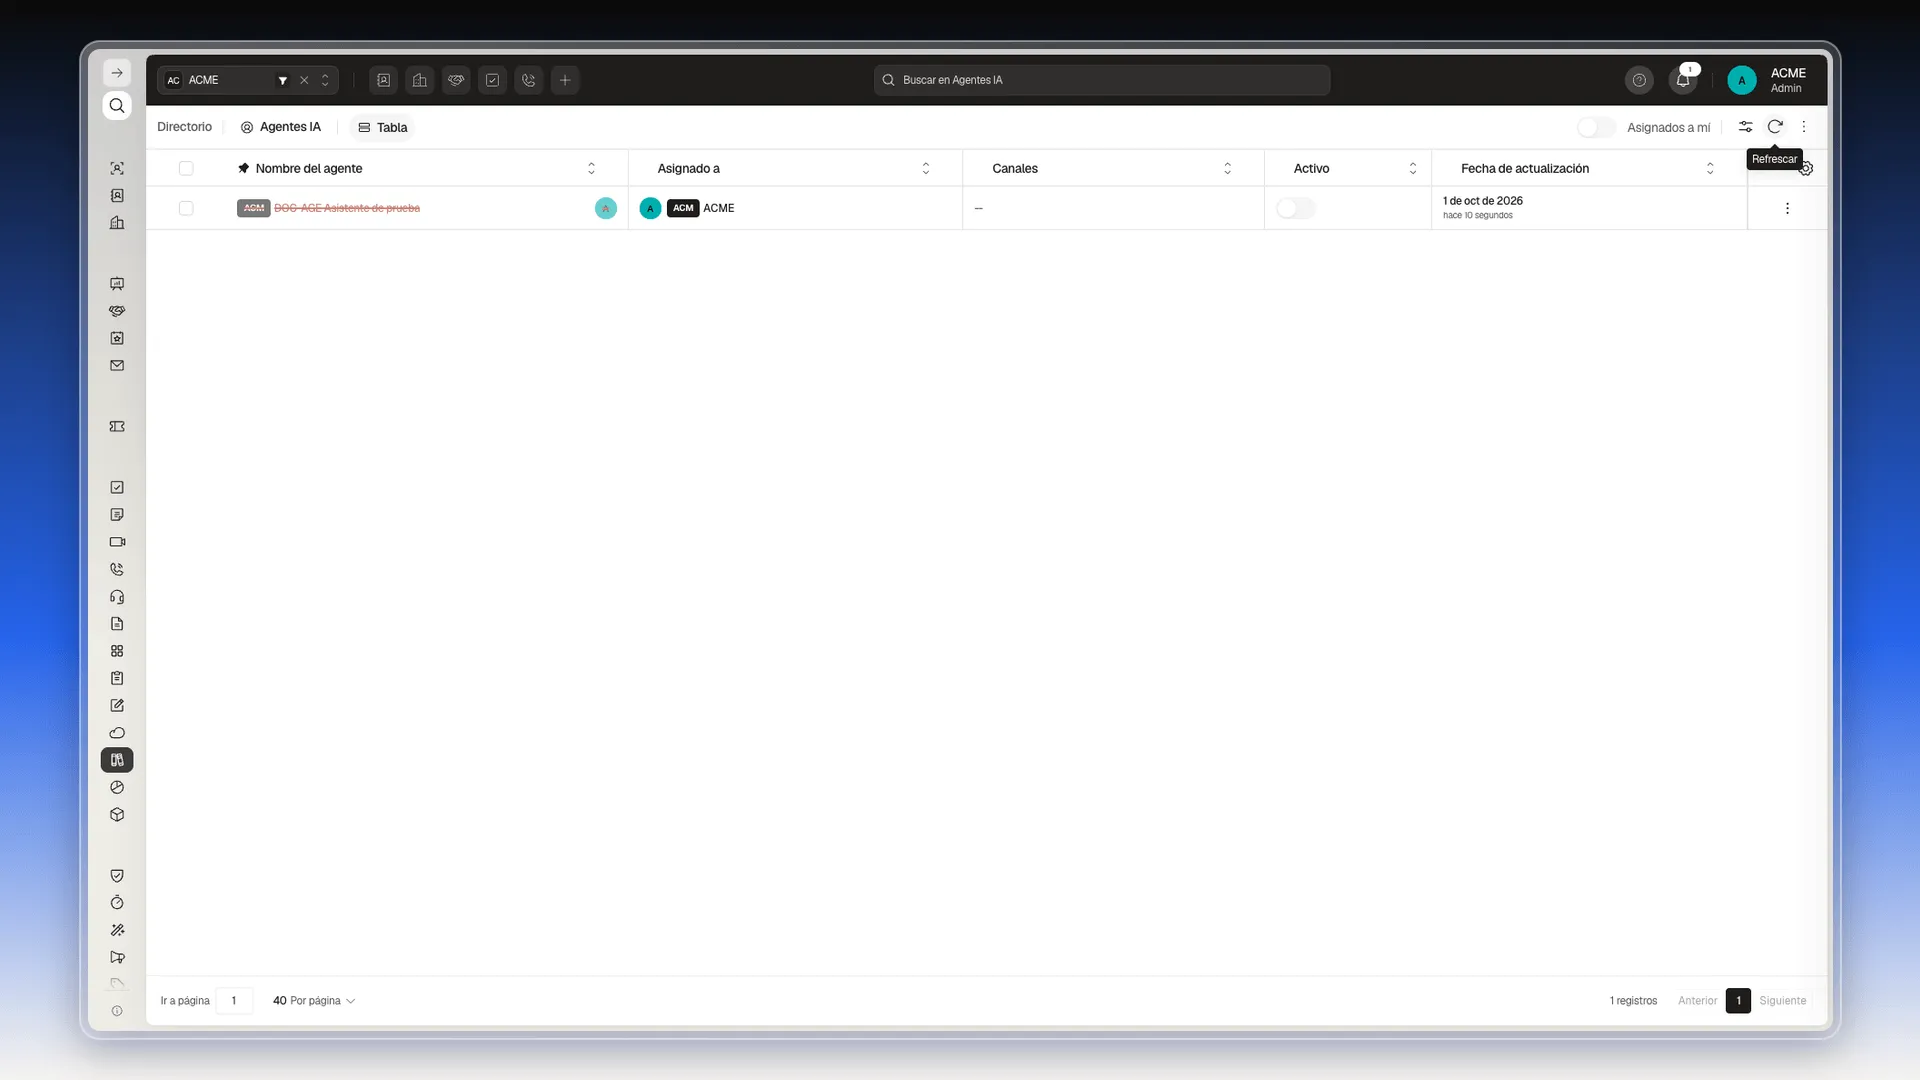Open the help question mark icon
Image resolution: width=1920 pixels, height=1080 pixels.
click(x=1639, y=80)
